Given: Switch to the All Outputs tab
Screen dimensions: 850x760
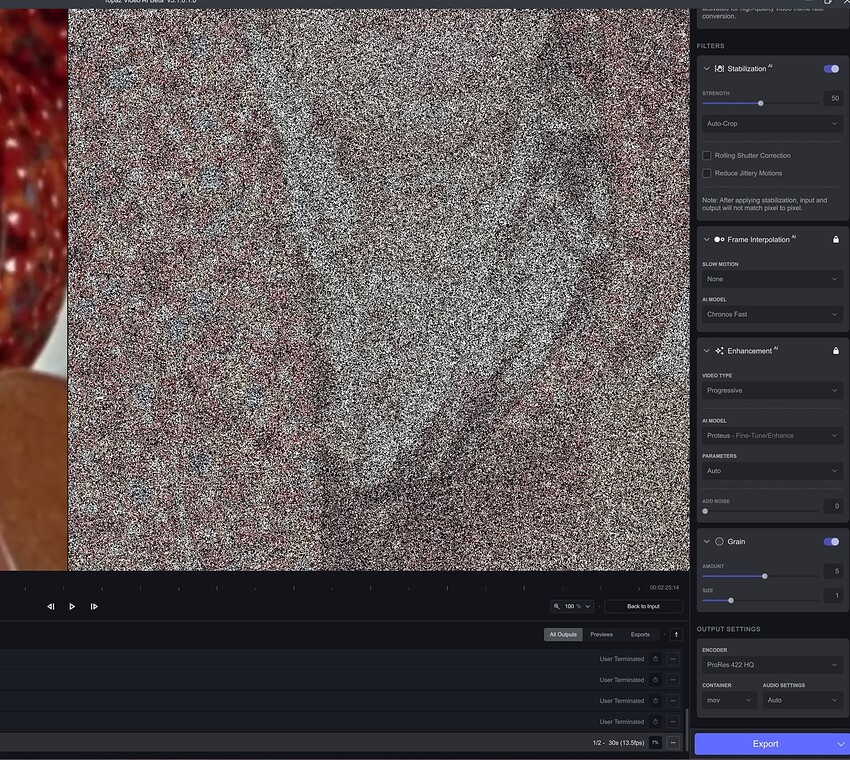Looking at the screenshot, I should pos(563,635).
